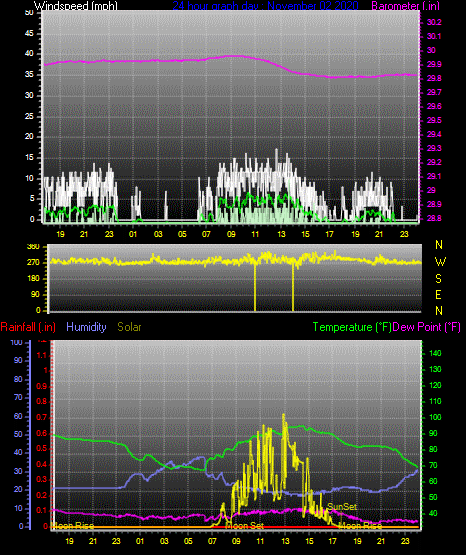
Task: Click the "28.8" barometer axis value
Action: click(434, 218)
